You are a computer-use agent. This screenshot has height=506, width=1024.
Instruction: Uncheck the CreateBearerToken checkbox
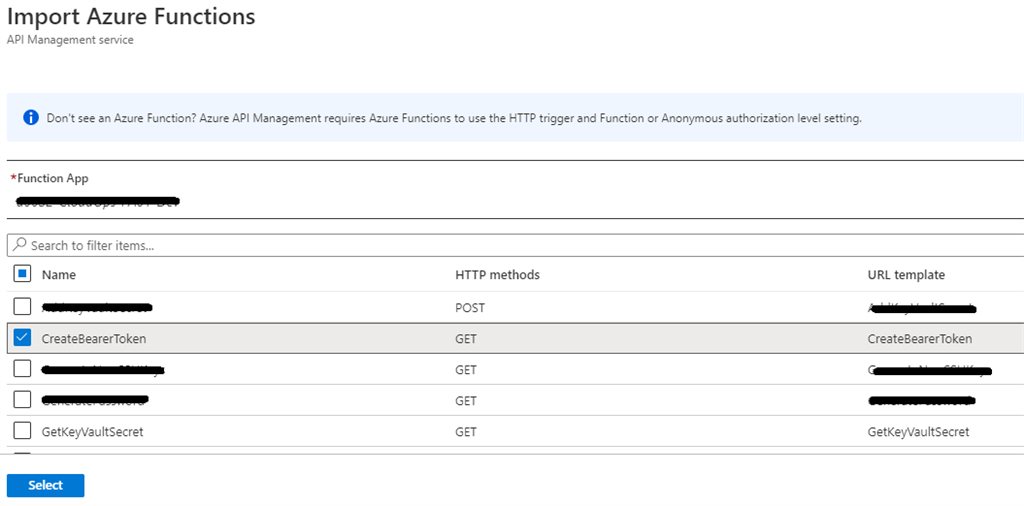(22, 338)
